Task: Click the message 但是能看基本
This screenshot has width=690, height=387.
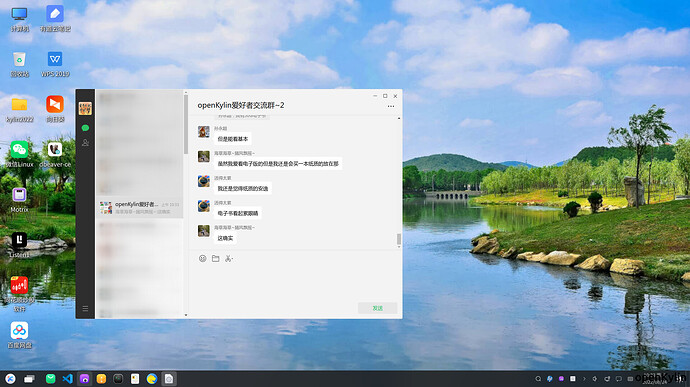Action: tap(233, 139)
